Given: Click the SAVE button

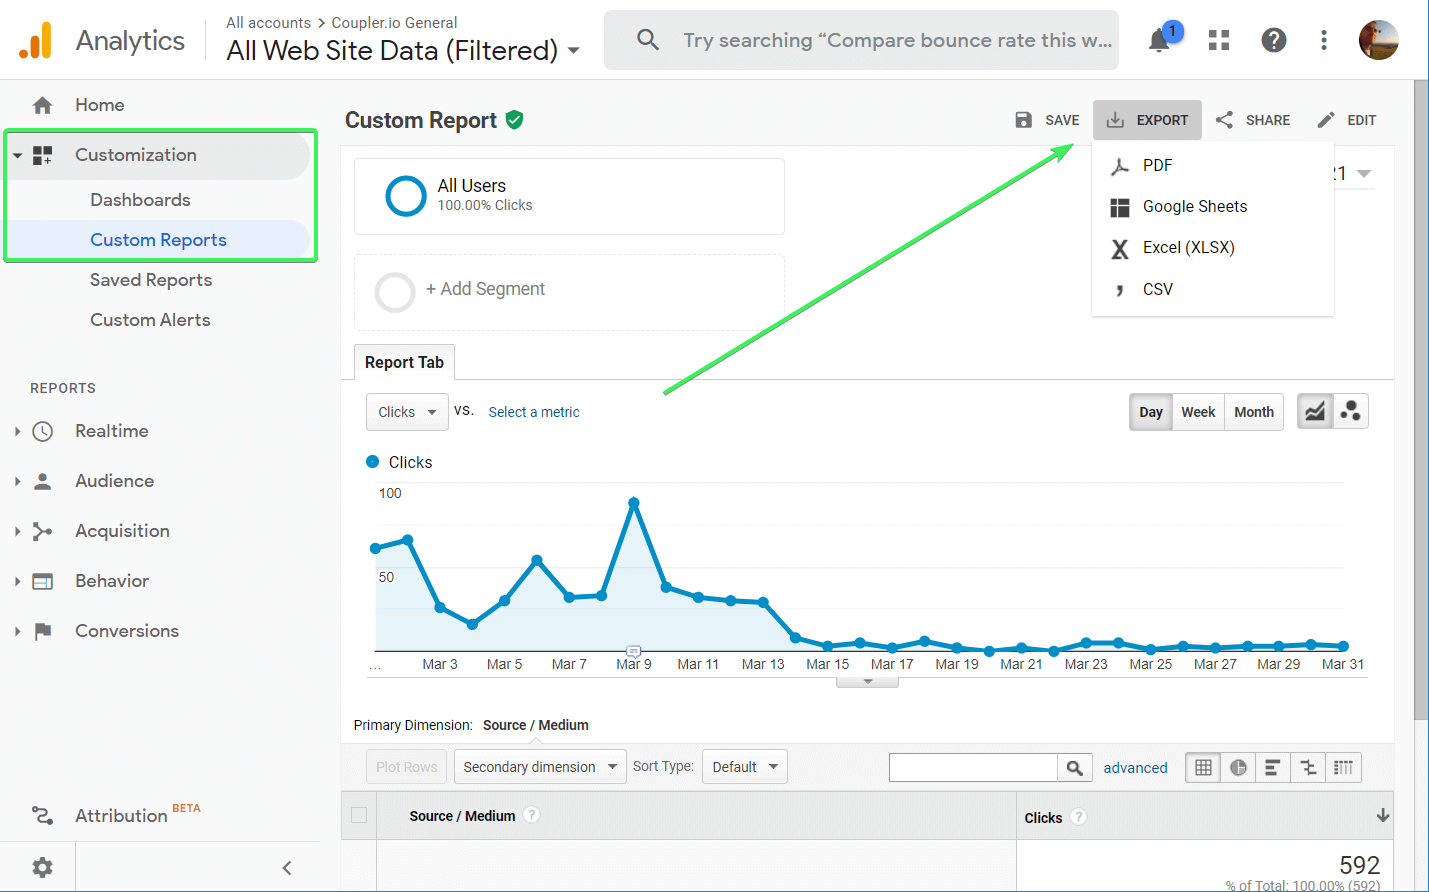Looking at the screenshot, I should tap(1047, 120).
